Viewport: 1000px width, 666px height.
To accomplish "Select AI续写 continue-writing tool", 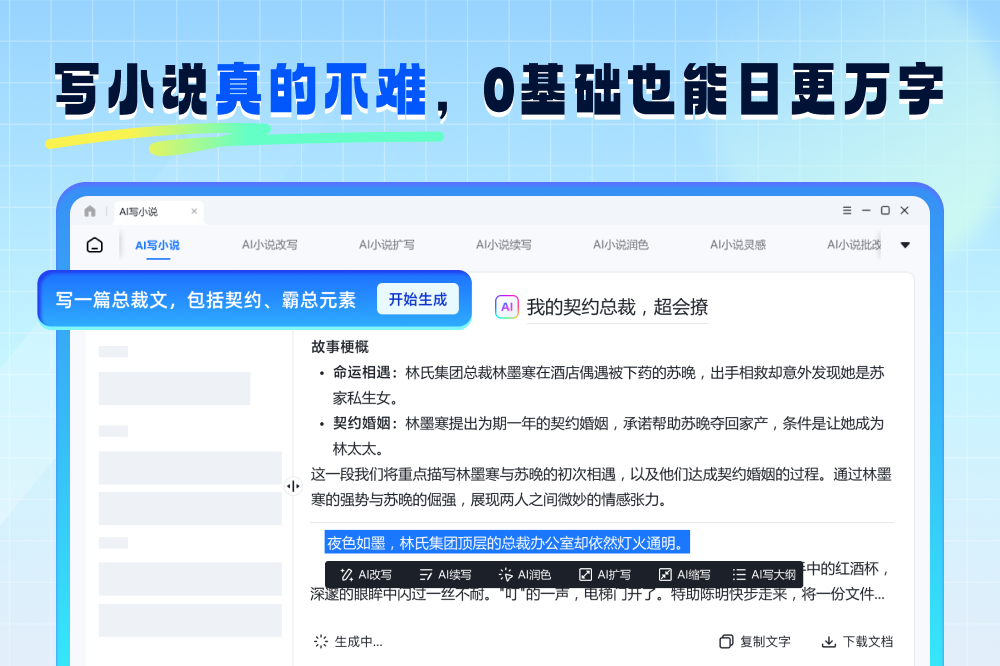I will click(x=445, y=575).
